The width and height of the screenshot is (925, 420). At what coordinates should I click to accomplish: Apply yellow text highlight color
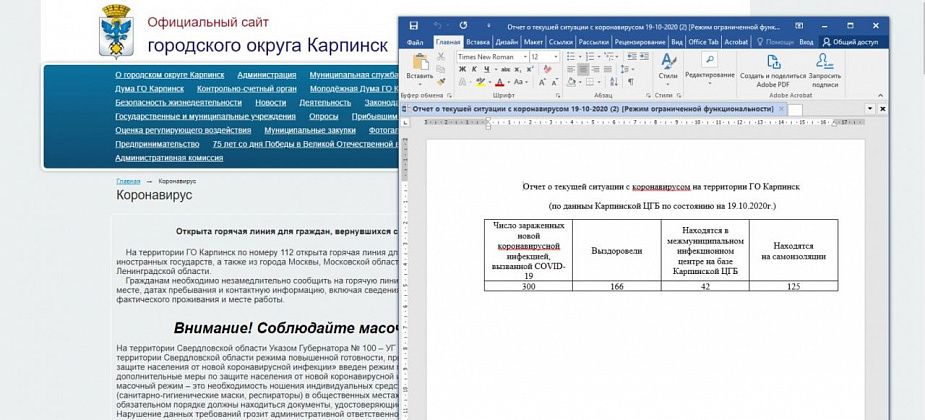click(x=482, y=81)
